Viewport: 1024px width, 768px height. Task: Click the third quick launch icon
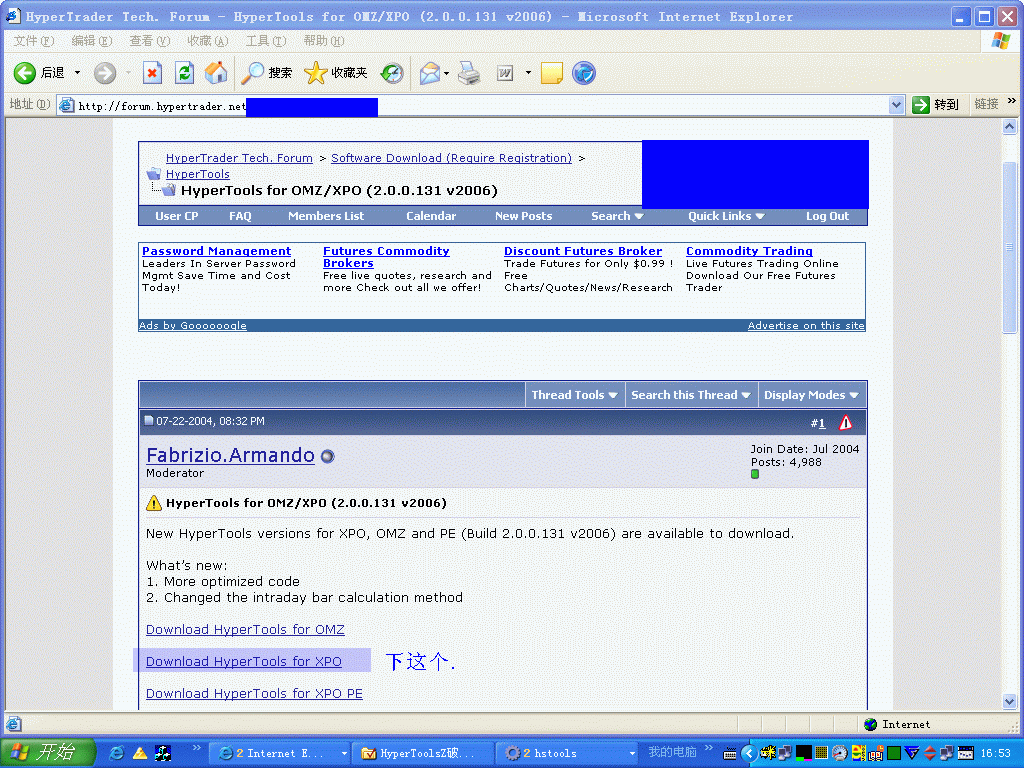pyautogui.click(x=163, y=753)
